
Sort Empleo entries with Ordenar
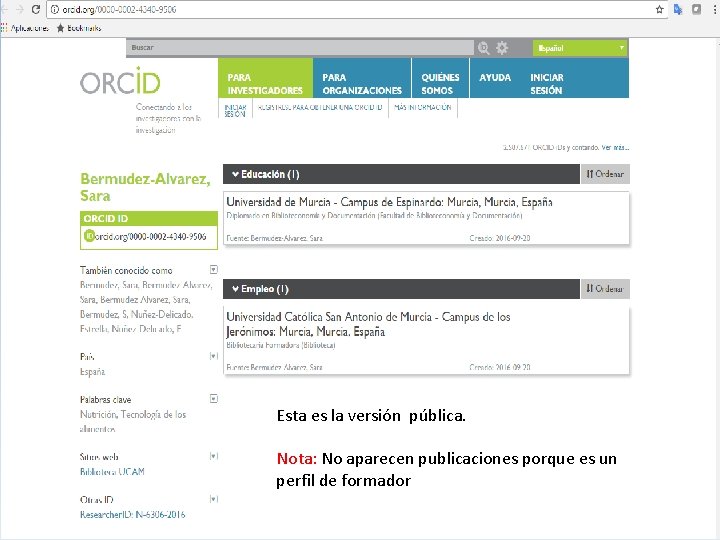click(x=605, y=289)
